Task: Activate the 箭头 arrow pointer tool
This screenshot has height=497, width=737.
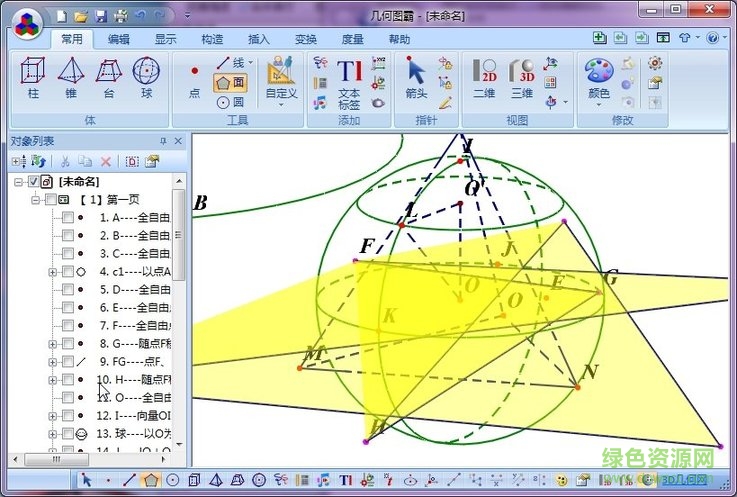Action: tap(416, 78)
